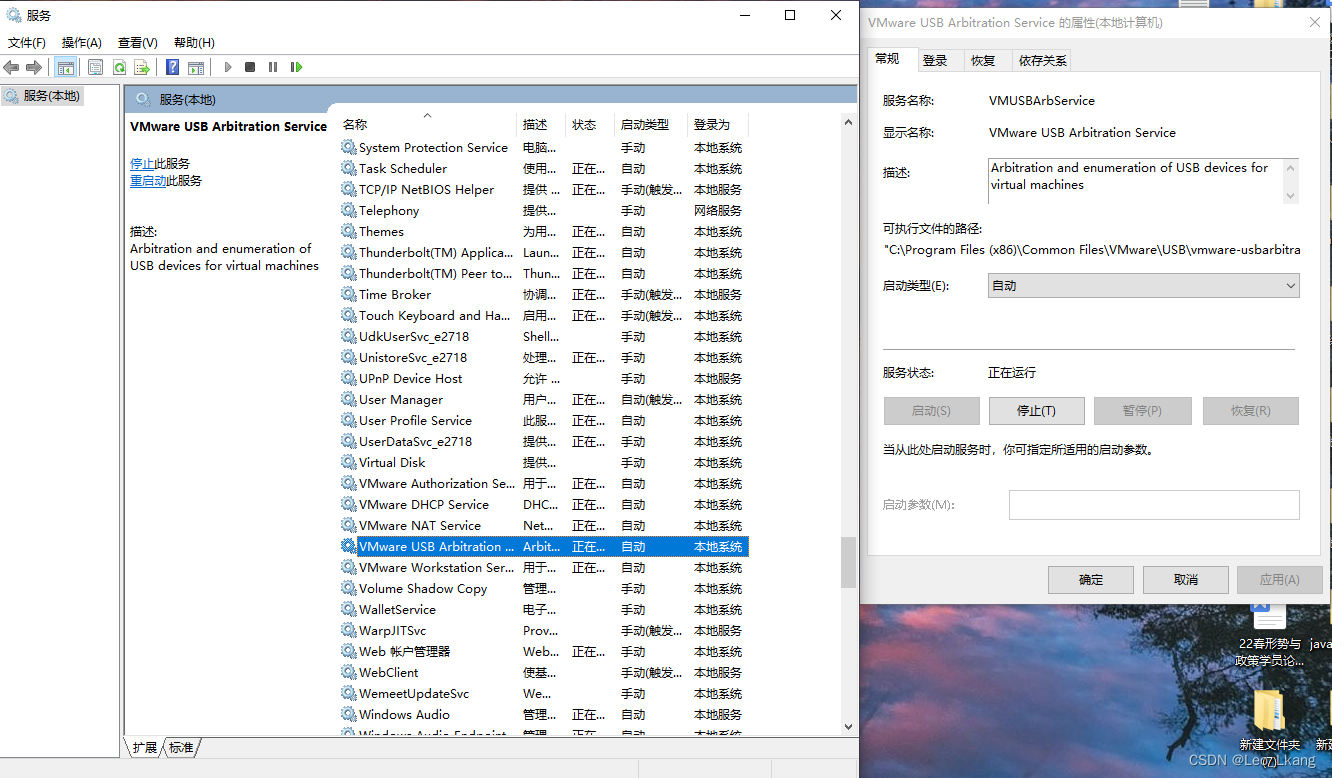This screenshot has height=778, width=1332.
Task: Click the gear icon beside Virtual Disk
Action: point(348,462)
